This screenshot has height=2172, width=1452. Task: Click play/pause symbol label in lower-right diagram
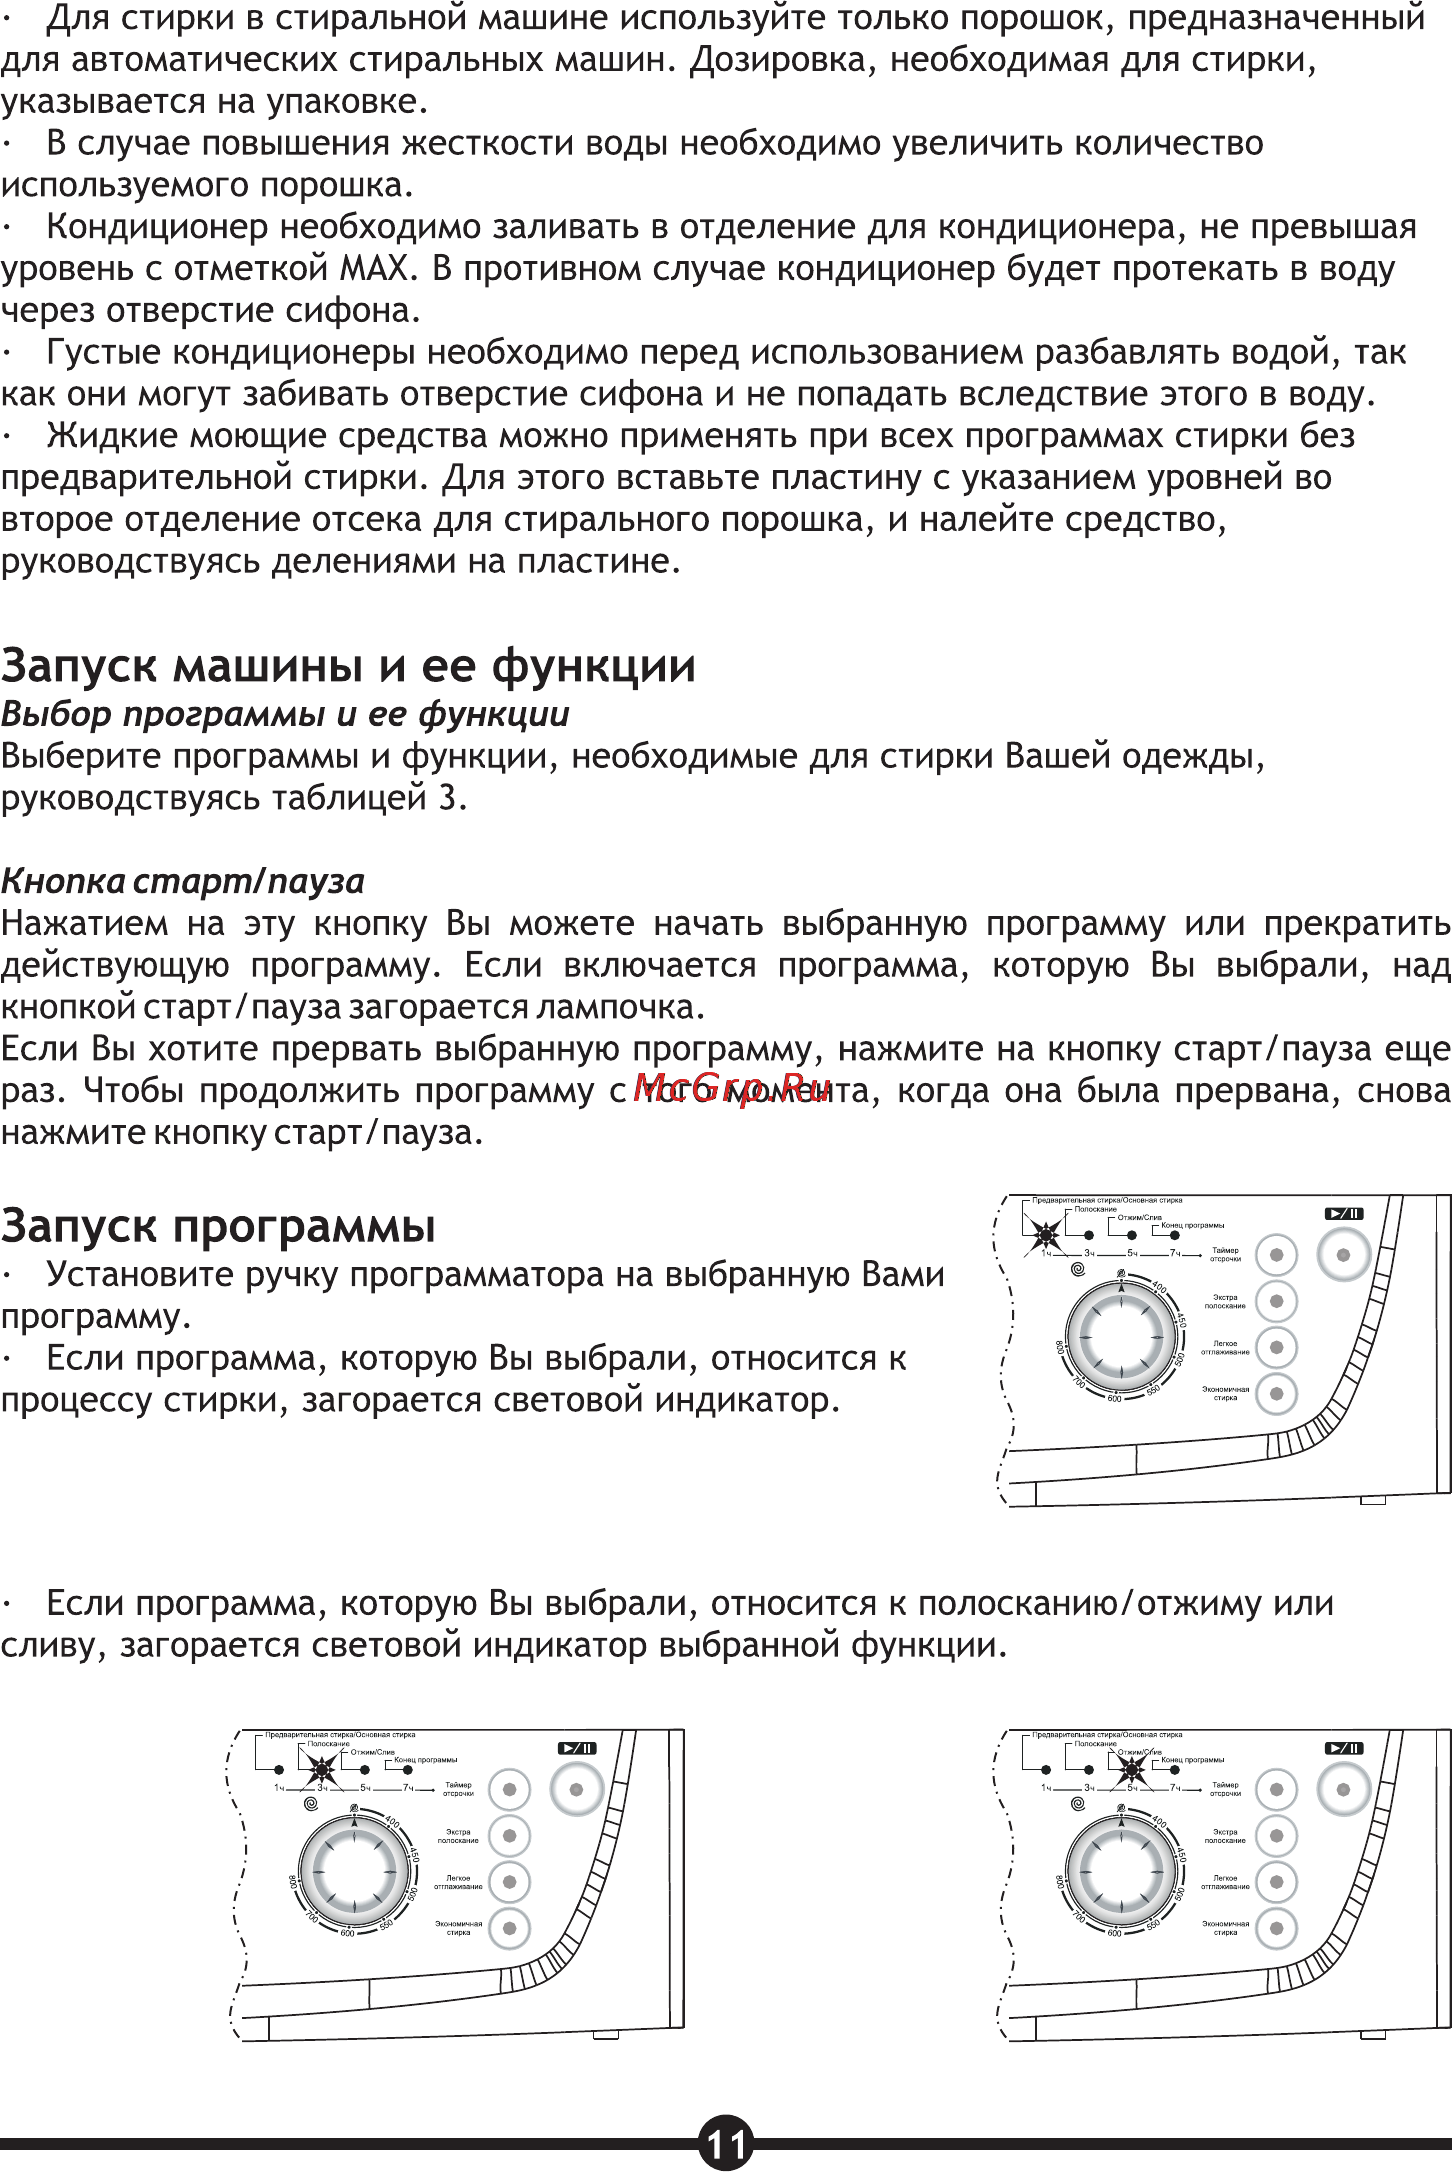tap(1344, 1749)
